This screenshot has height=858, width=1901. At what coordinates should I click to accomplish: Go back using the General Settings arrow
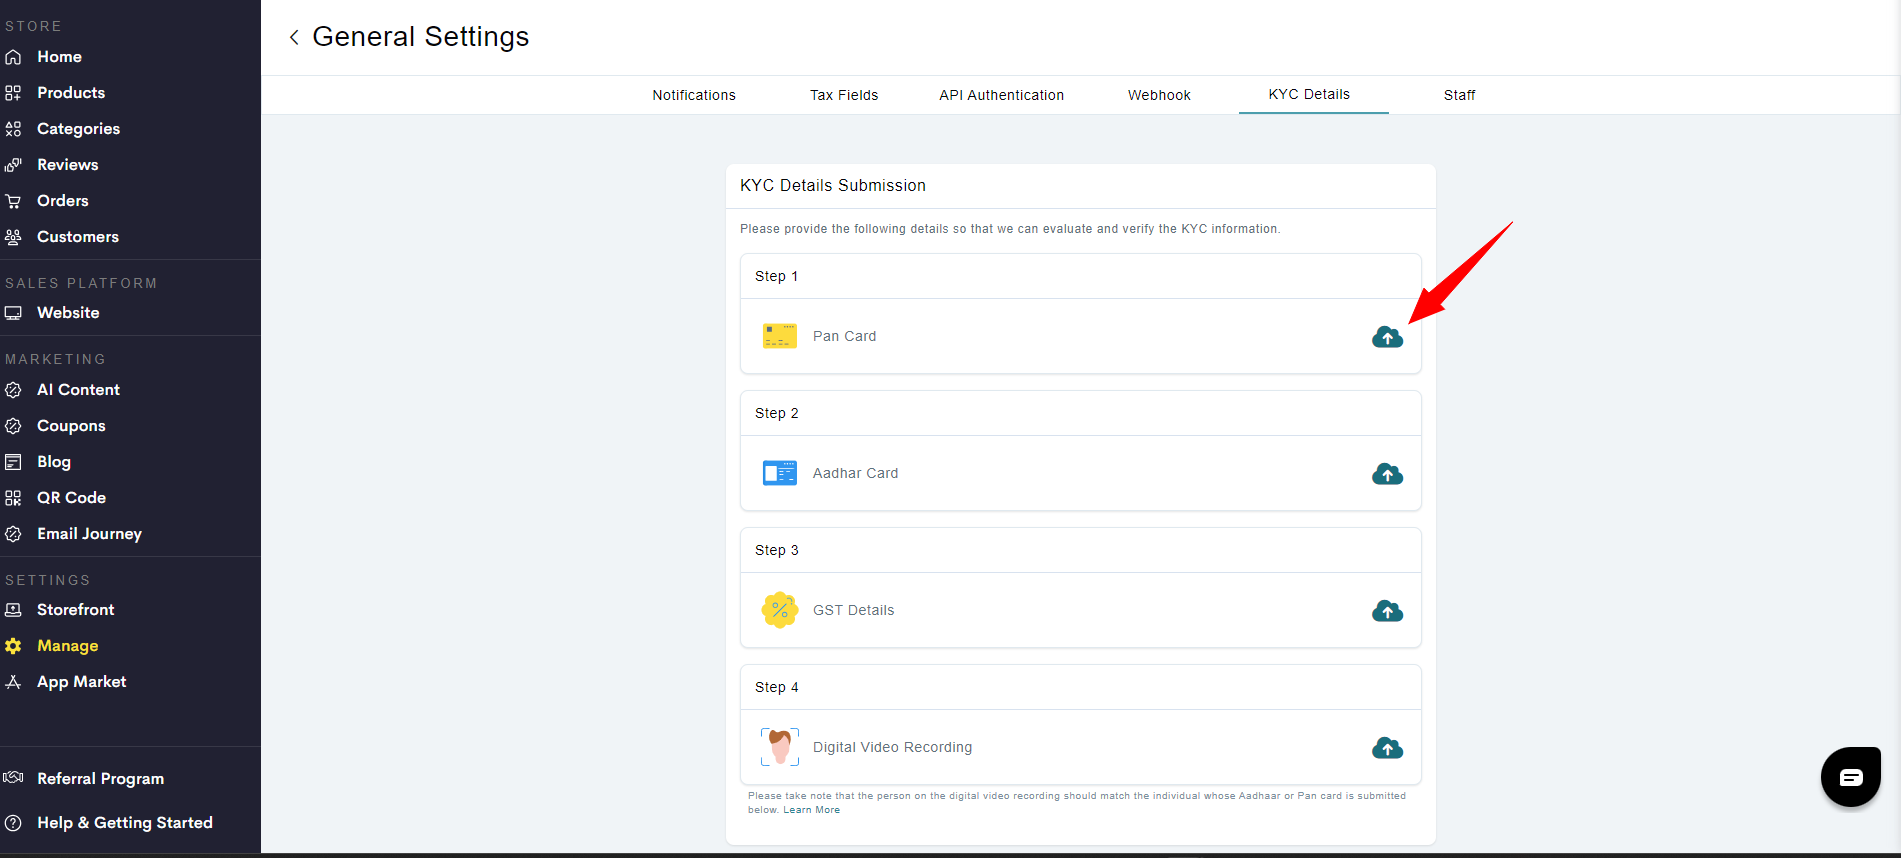coord(294,37)
